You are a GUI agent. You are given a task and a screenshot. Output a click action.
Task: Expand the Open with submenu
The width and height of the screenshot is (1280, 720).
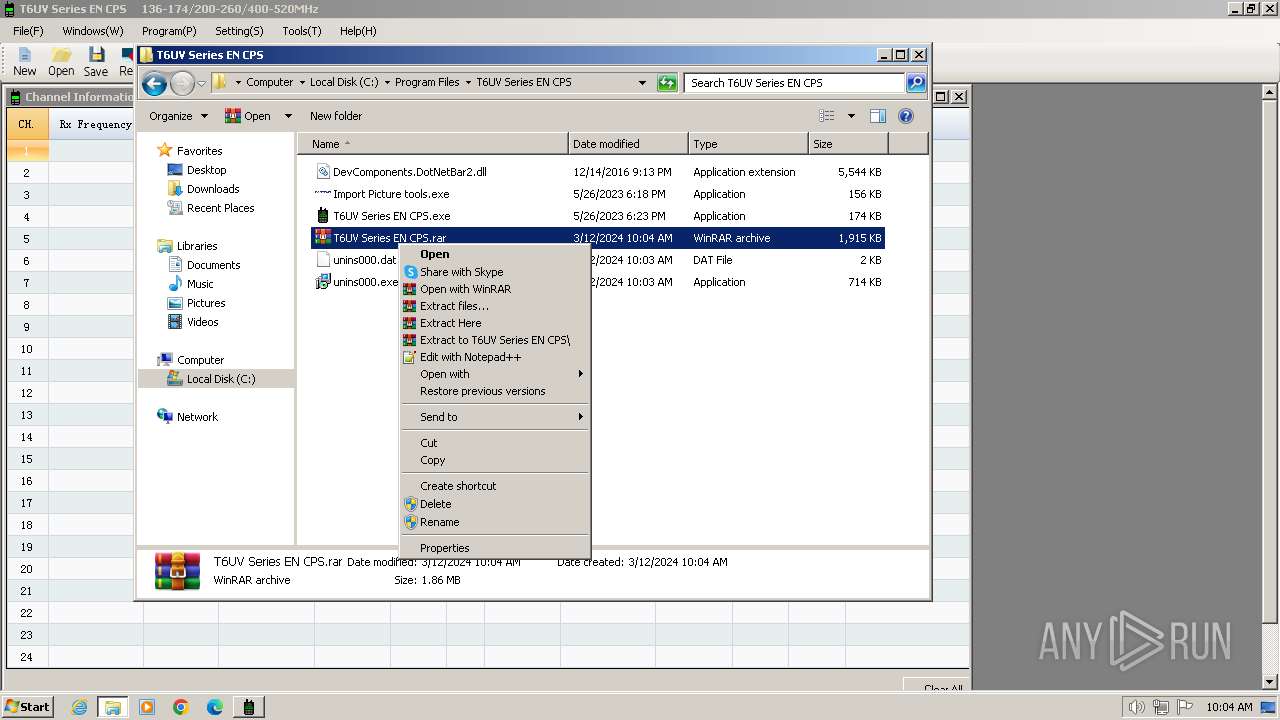coord(494,374)
